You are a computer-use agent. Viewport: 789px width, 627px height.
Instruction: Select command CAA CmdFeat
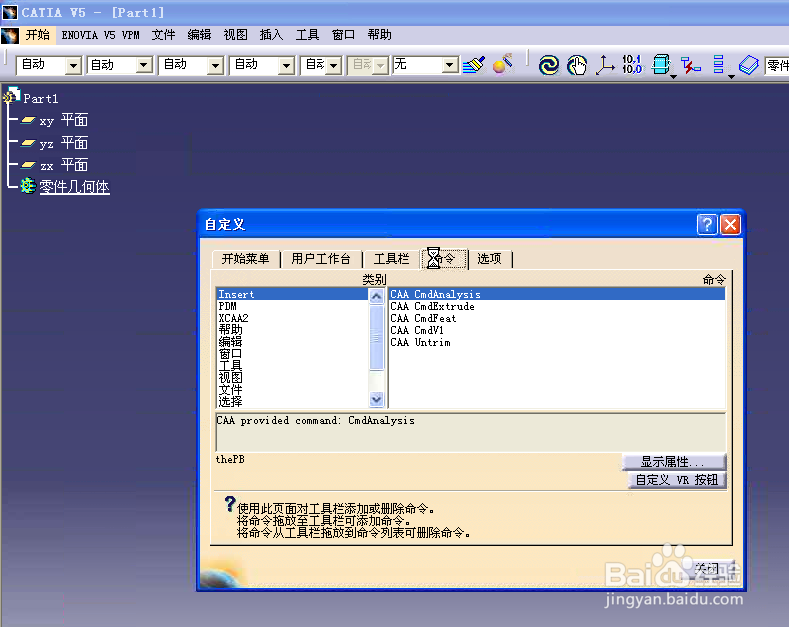557,319
